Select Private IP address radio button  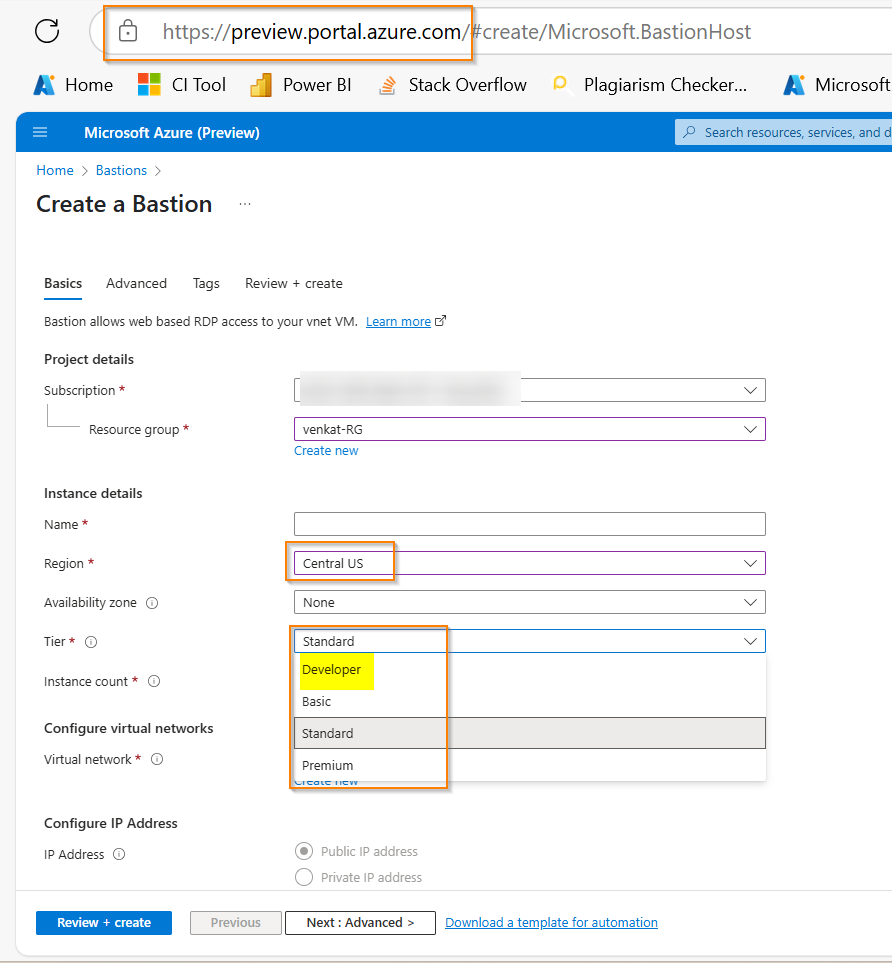[303, 877]
